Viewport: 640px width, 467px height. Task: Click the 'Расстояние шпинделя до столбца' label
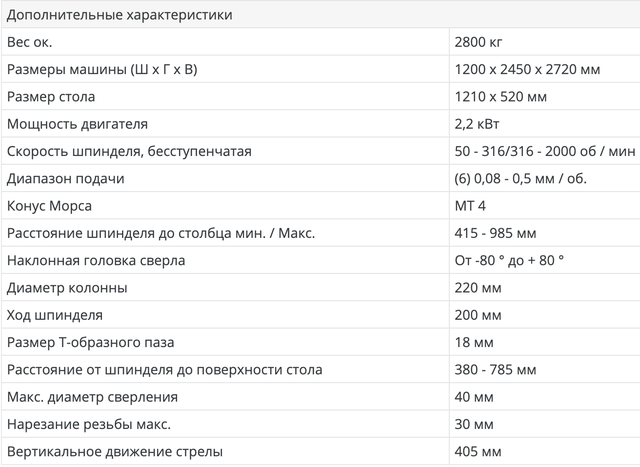120,234
